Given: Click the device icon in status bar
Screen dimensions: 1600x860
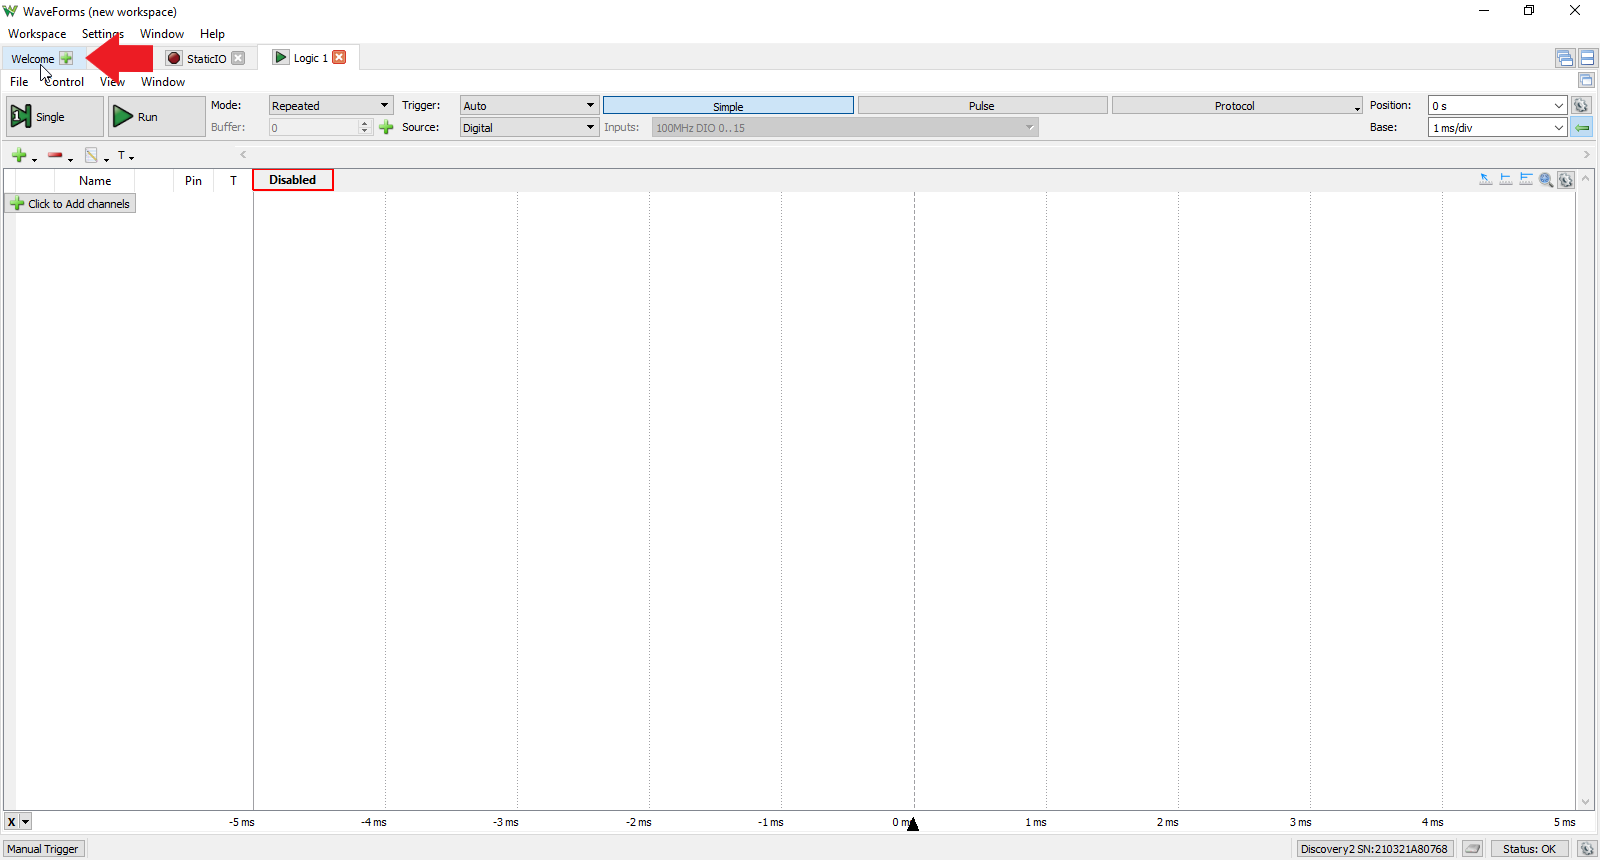Looking at the screenshot, I should 1472,849.
